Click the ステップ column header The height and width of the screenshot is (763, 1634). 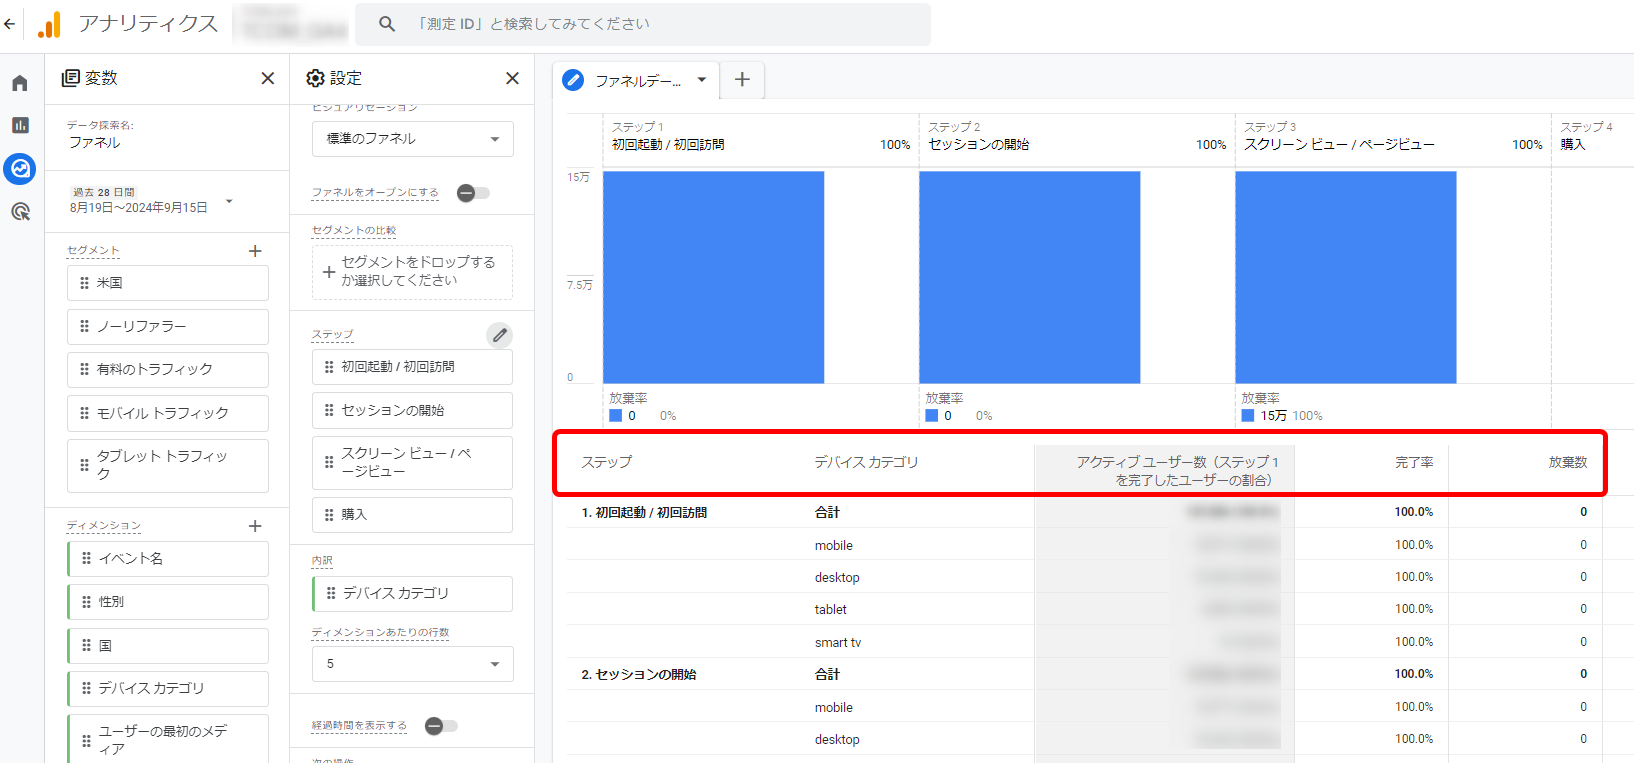point(607,462)
